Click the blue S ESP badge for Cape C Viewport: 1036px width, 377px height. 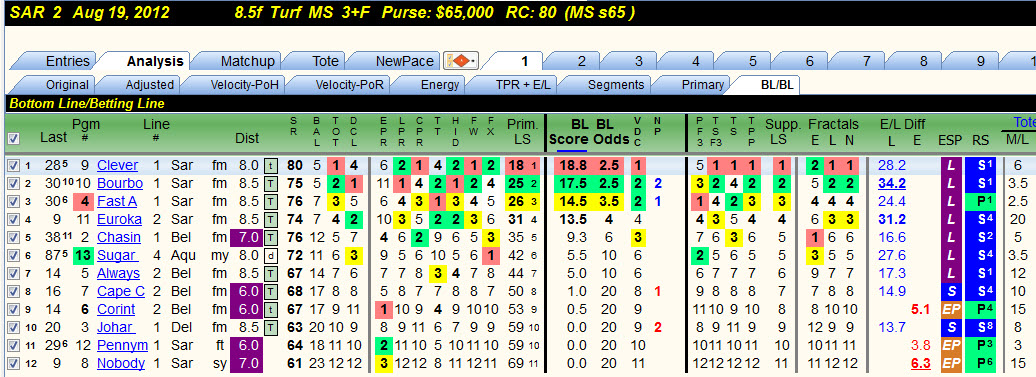click(x=949, y=291)
